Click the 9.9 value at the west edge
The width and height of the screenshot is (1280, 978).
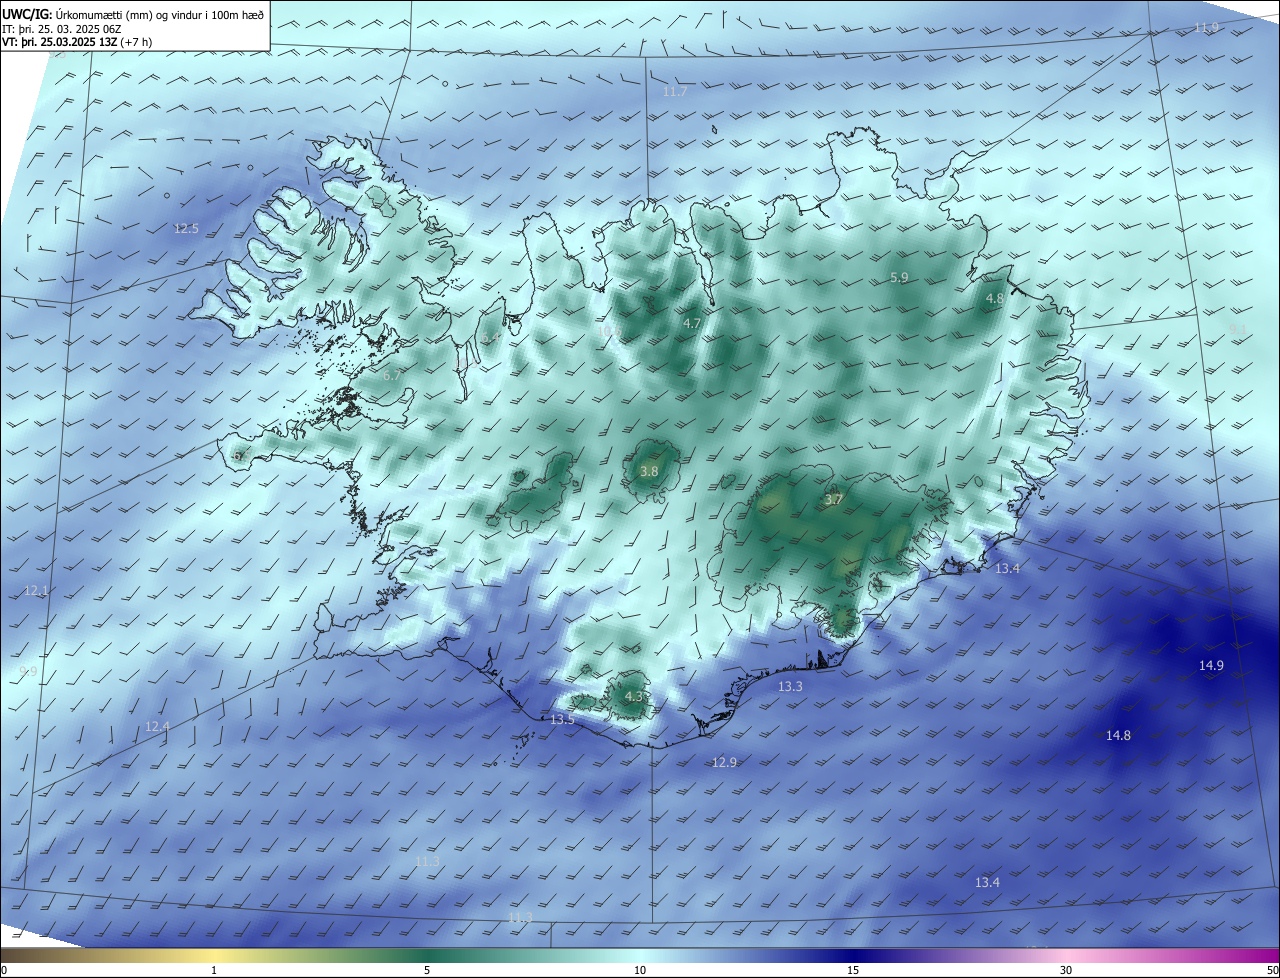[28, 672]
